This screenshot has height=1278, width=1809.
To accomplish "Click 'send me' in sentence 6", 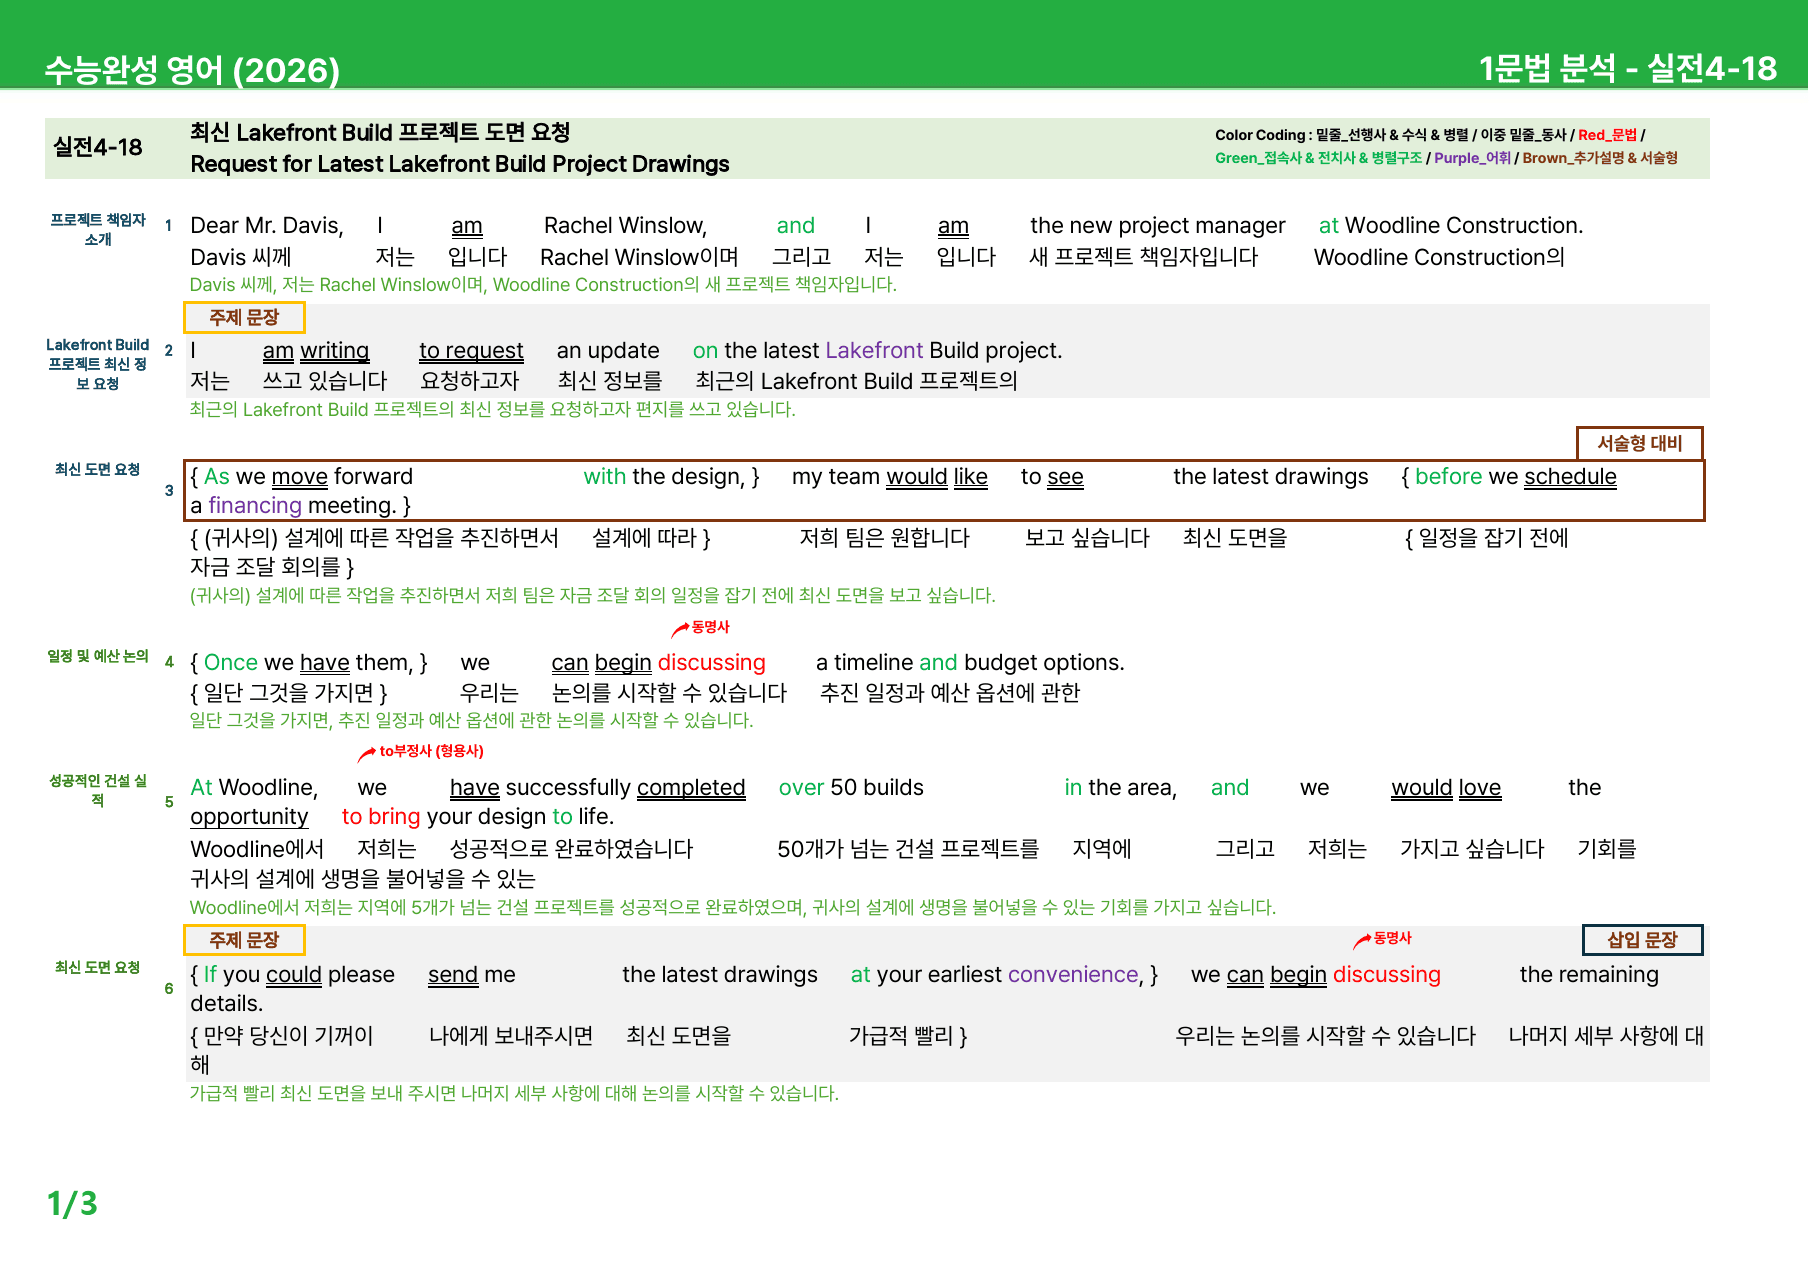I will pyautogui.click(x=472, y=975).
